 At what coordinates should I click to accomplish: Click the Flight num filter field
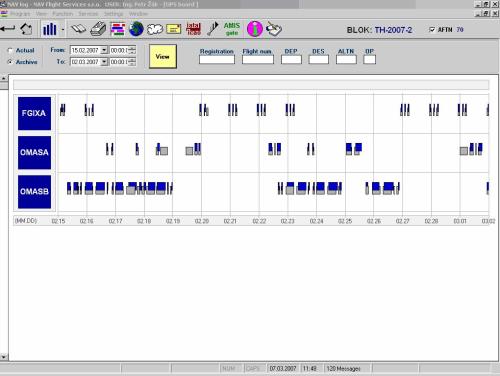(x=258, y=60)
